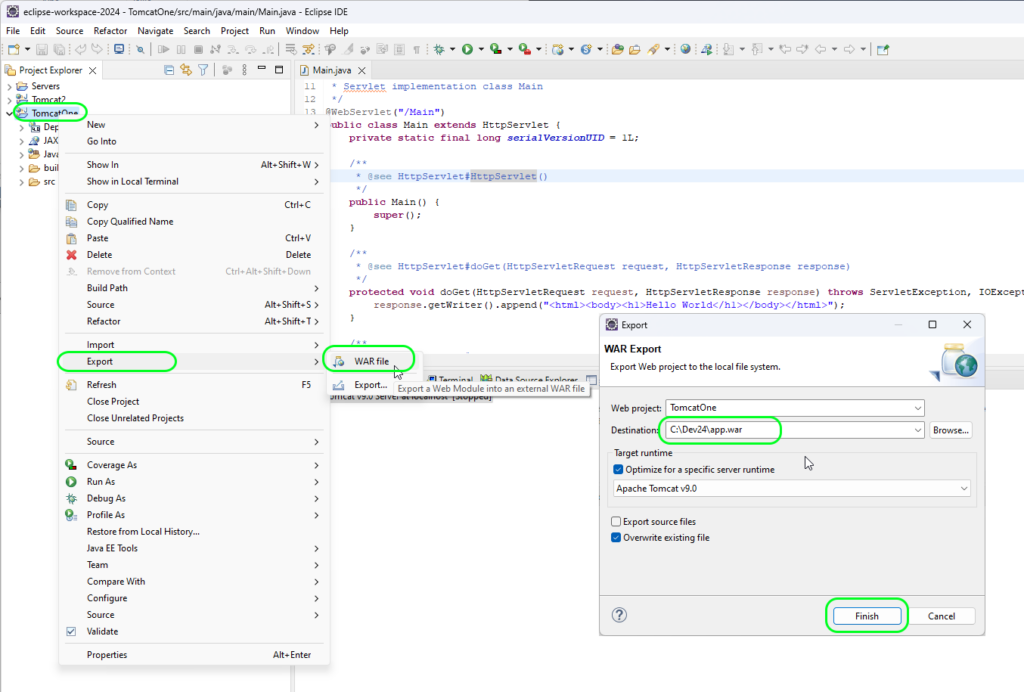Click the filter funnel icon in Project Explorer
Screen dimensions: 1024x692
(203, 70)
